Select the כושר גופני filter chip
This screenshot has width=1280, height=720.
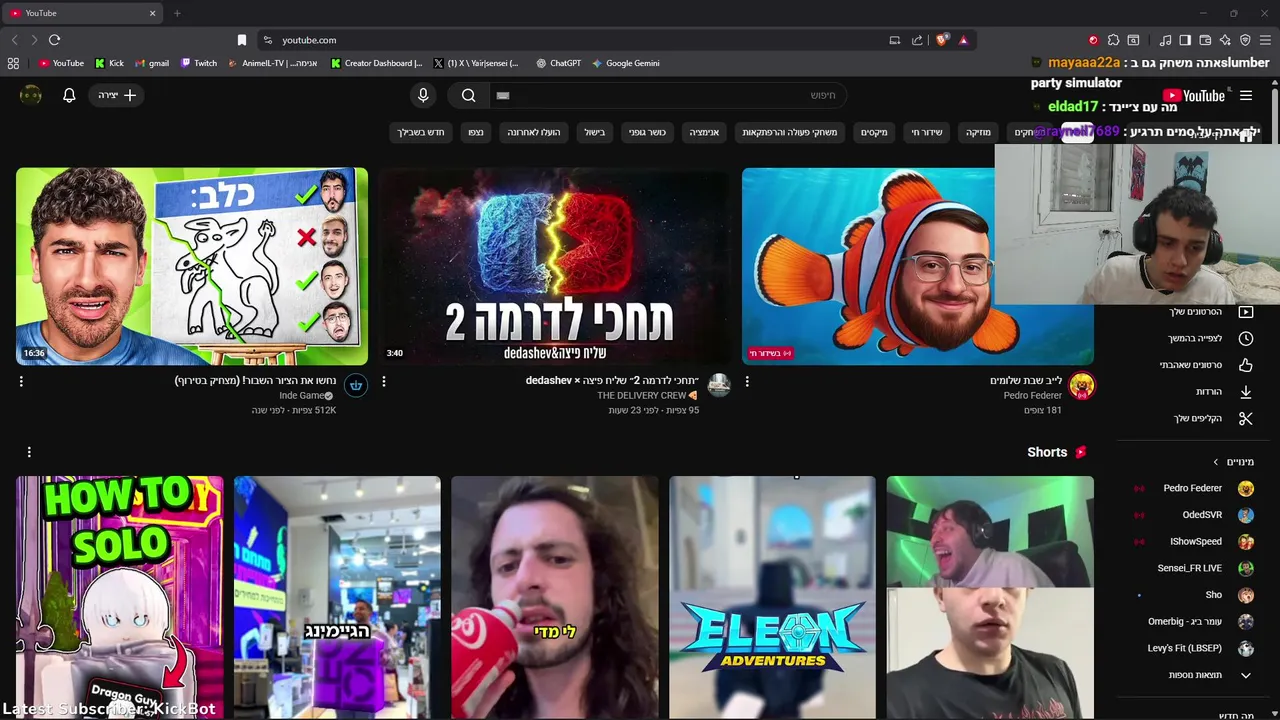647,132
